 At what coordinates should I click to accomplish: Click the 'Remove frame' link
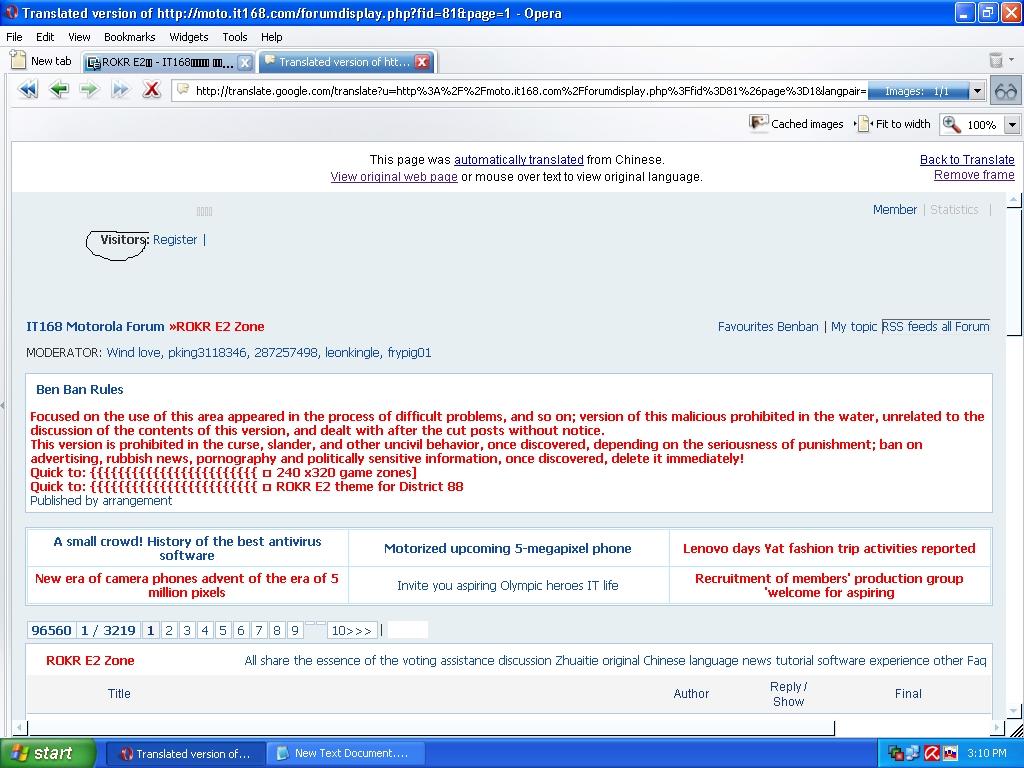pyautogui.click(x=974, y=174)
